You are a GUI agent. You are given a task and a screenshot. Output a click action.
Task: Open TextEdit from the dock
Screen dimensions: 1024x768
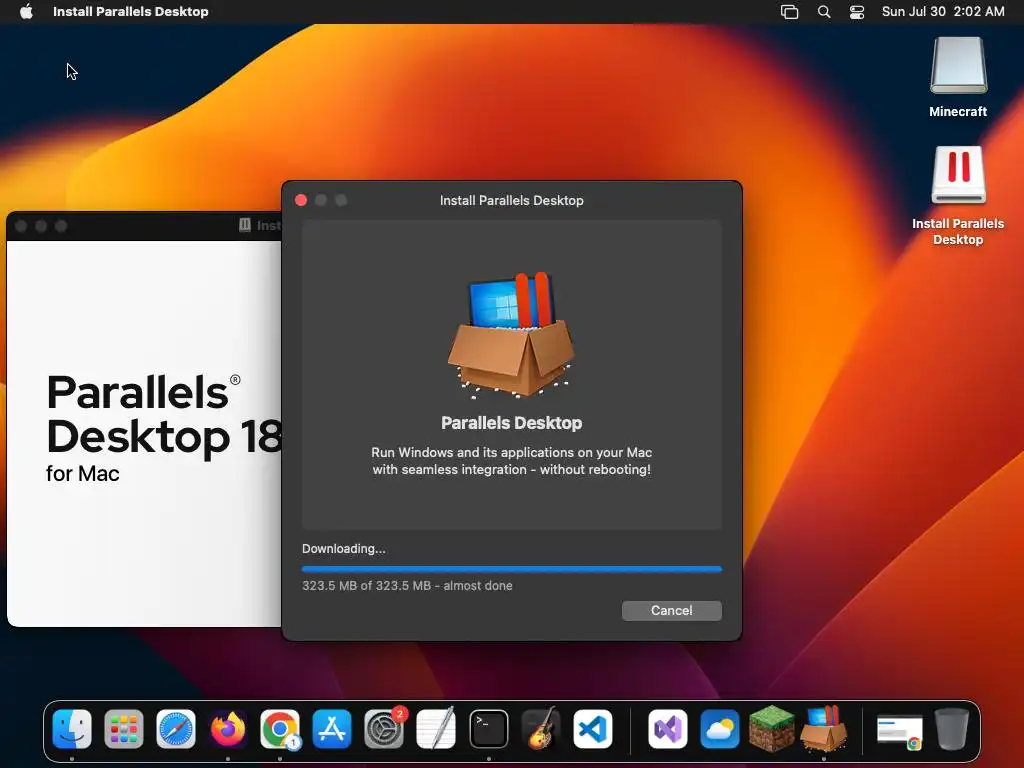click(436, 728)
